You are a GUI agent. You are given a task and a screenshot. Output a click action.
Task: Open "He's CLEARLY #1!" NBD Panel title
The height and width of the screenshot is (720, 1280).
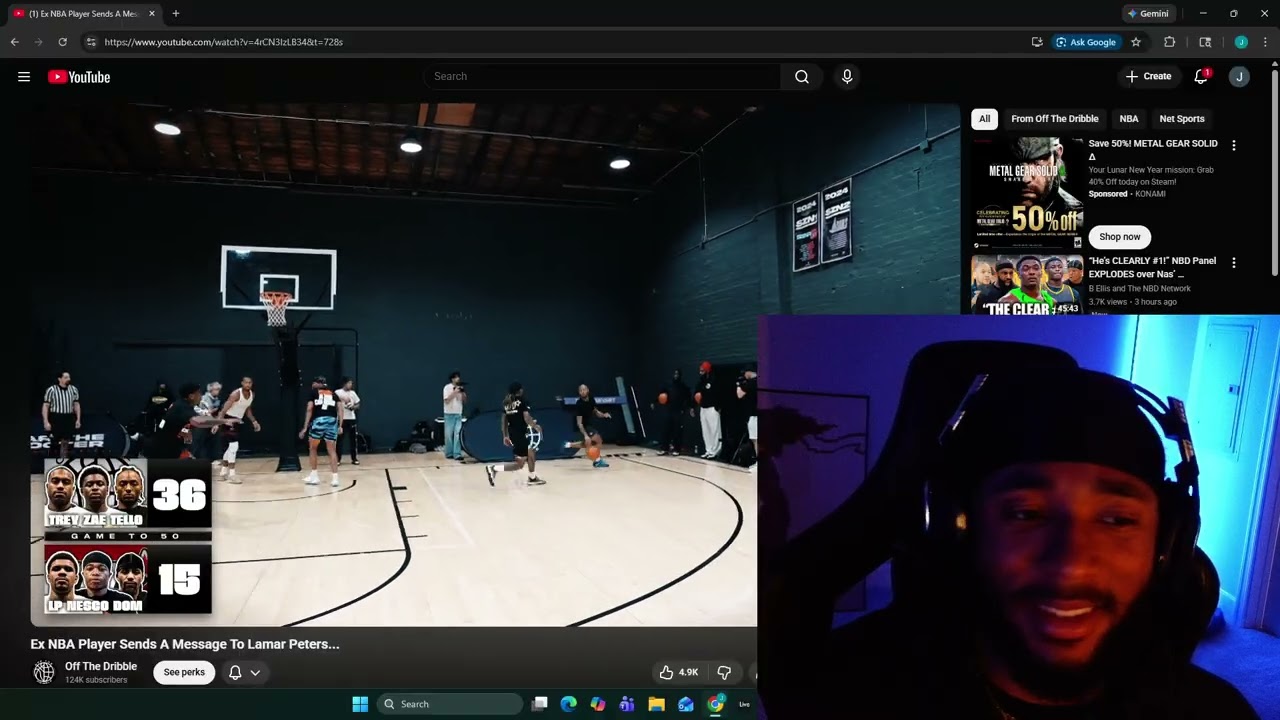pos(1152,267)
